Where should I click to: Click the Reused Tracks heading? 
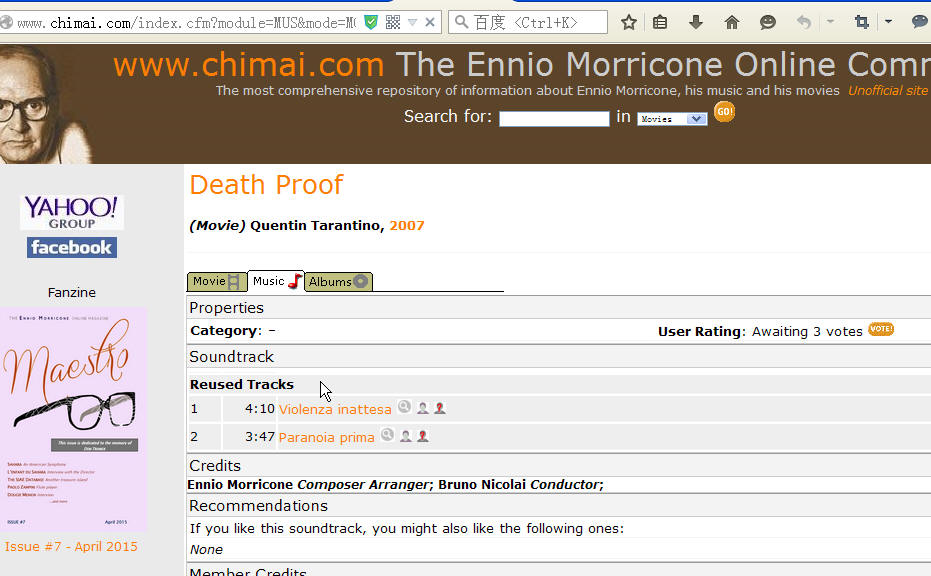242,385
